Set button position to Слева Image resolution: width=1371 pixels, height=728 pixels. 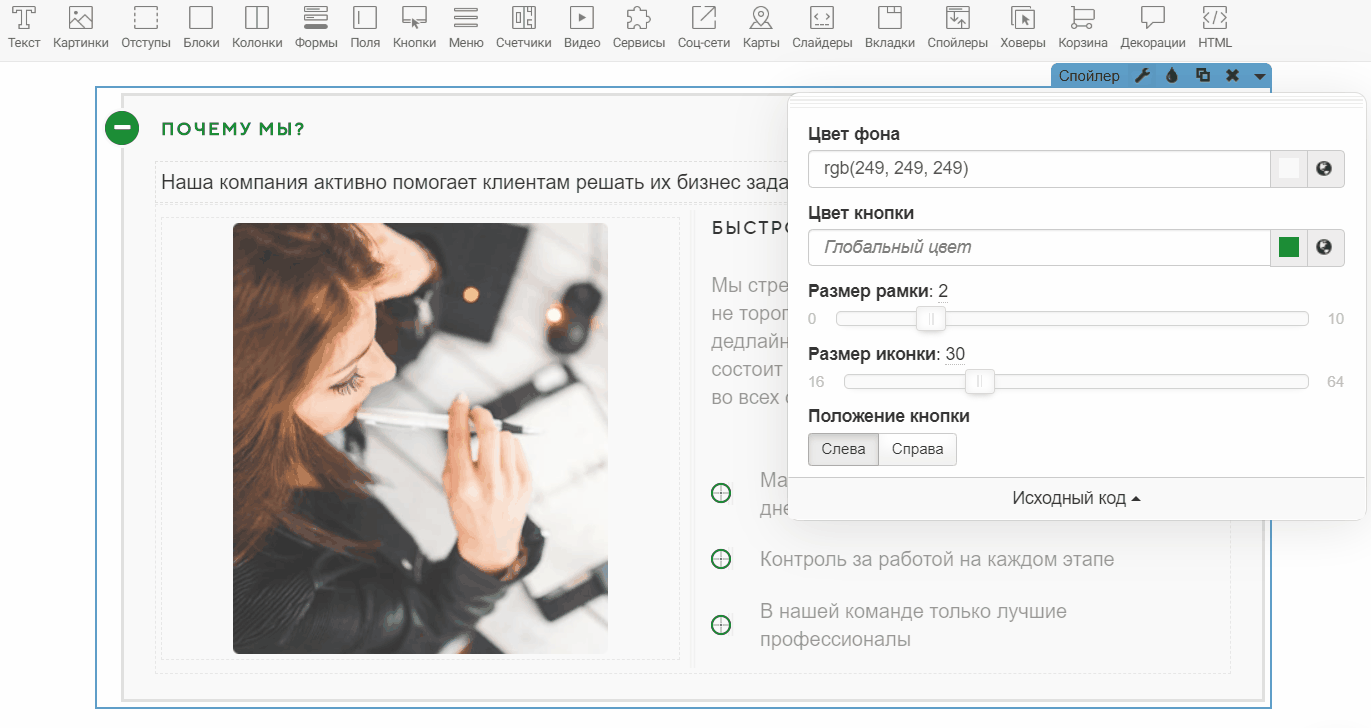(x=843, y=450)
